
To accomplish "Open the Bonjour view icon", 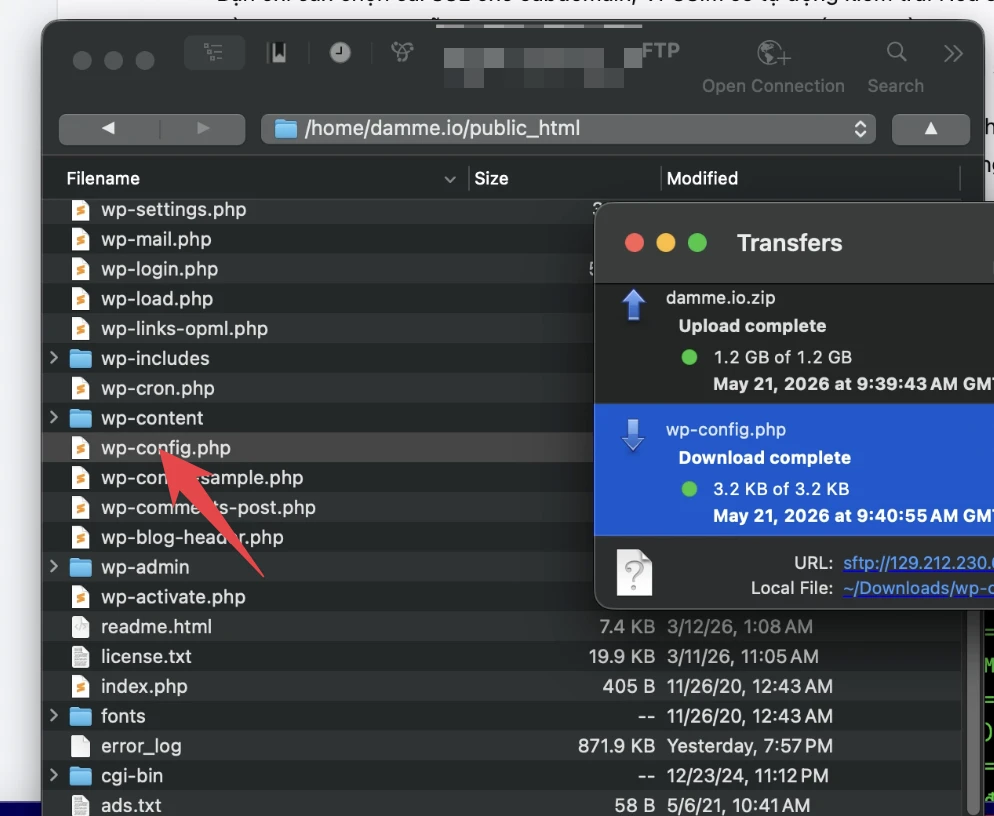I will coord(403,52).
